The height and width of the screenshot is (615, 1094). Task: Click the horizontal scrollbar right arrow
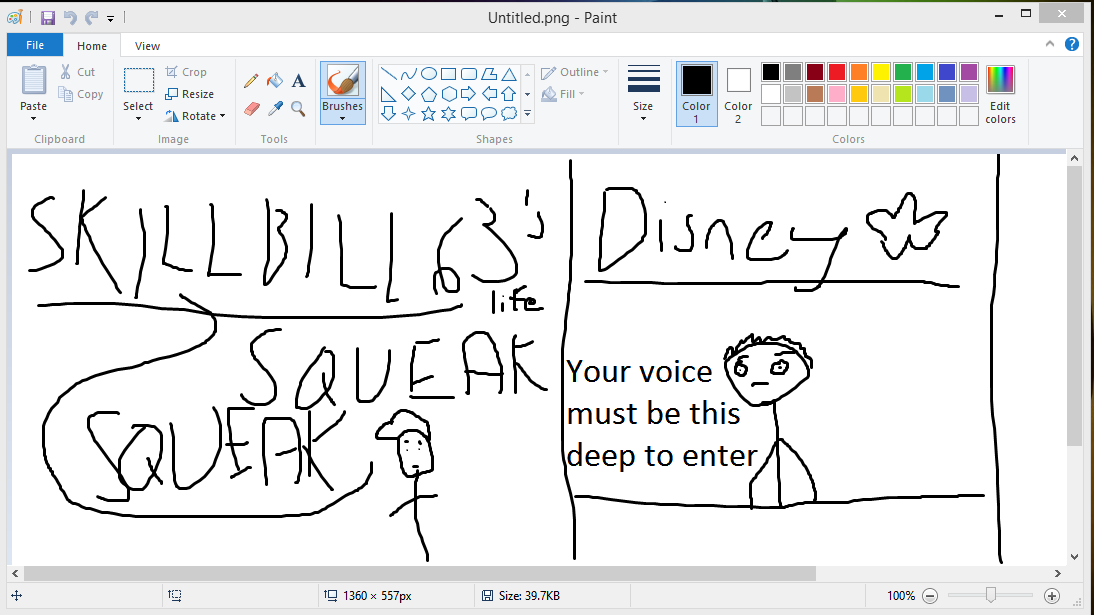coord(1058,573)
